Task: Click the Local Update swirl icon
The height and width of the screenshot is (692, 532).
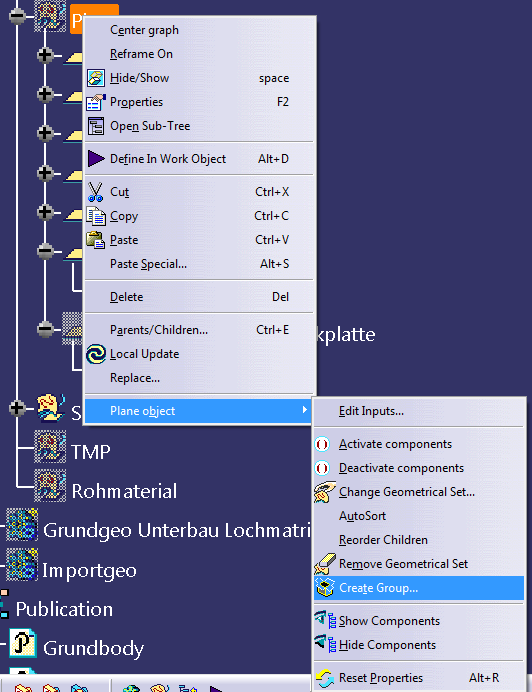Action: pyautogui.click(x=95, y=354)
